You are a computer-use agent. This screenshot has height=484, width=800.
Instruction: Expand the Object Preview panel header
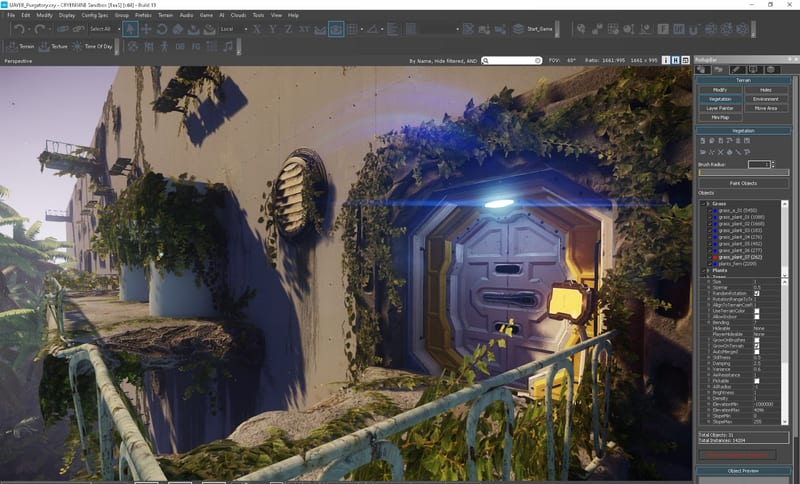(743, 471)
